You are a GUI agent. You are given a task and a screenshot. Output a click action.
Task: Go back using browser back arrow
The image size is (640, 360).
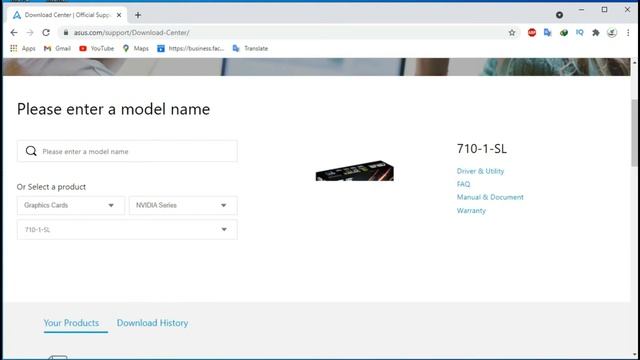[14, 33]
